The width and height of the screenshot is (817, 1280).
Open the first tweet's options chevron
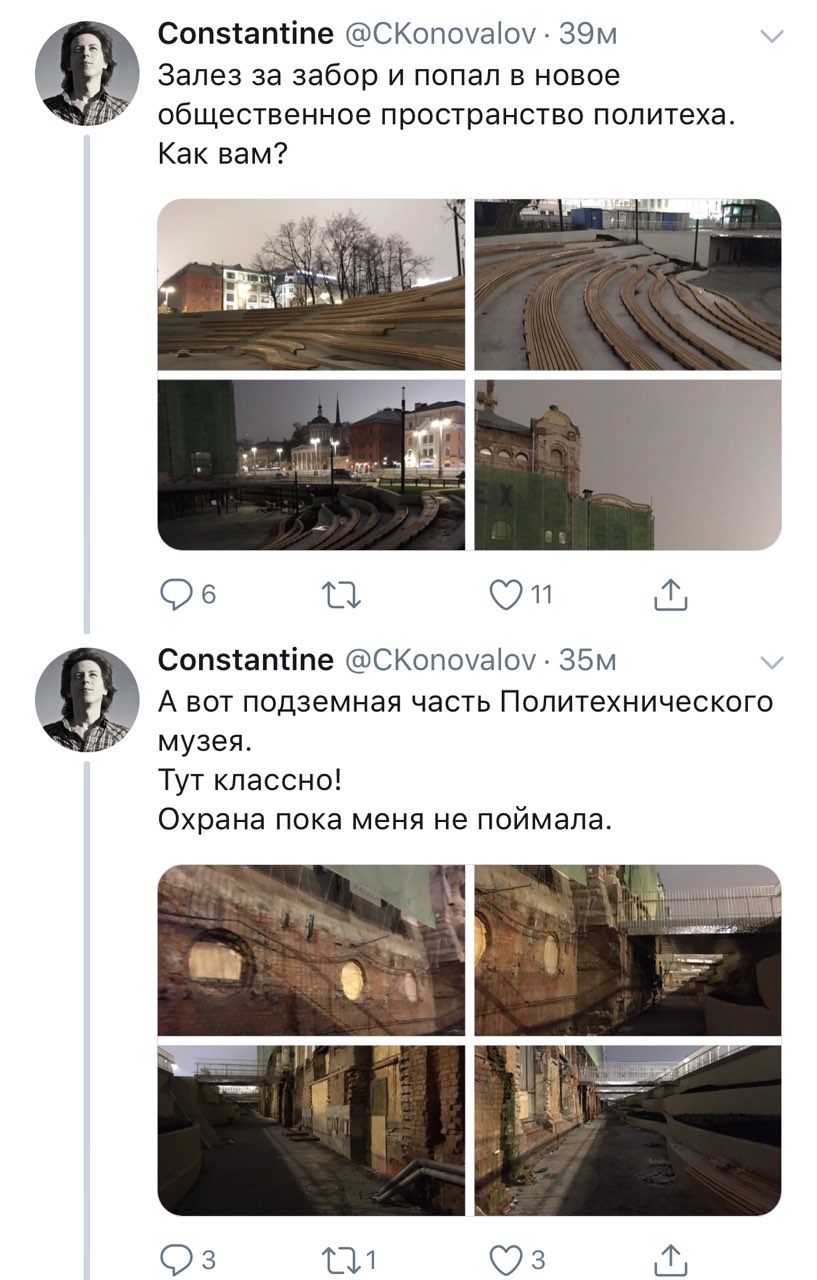tap(772, 37)
